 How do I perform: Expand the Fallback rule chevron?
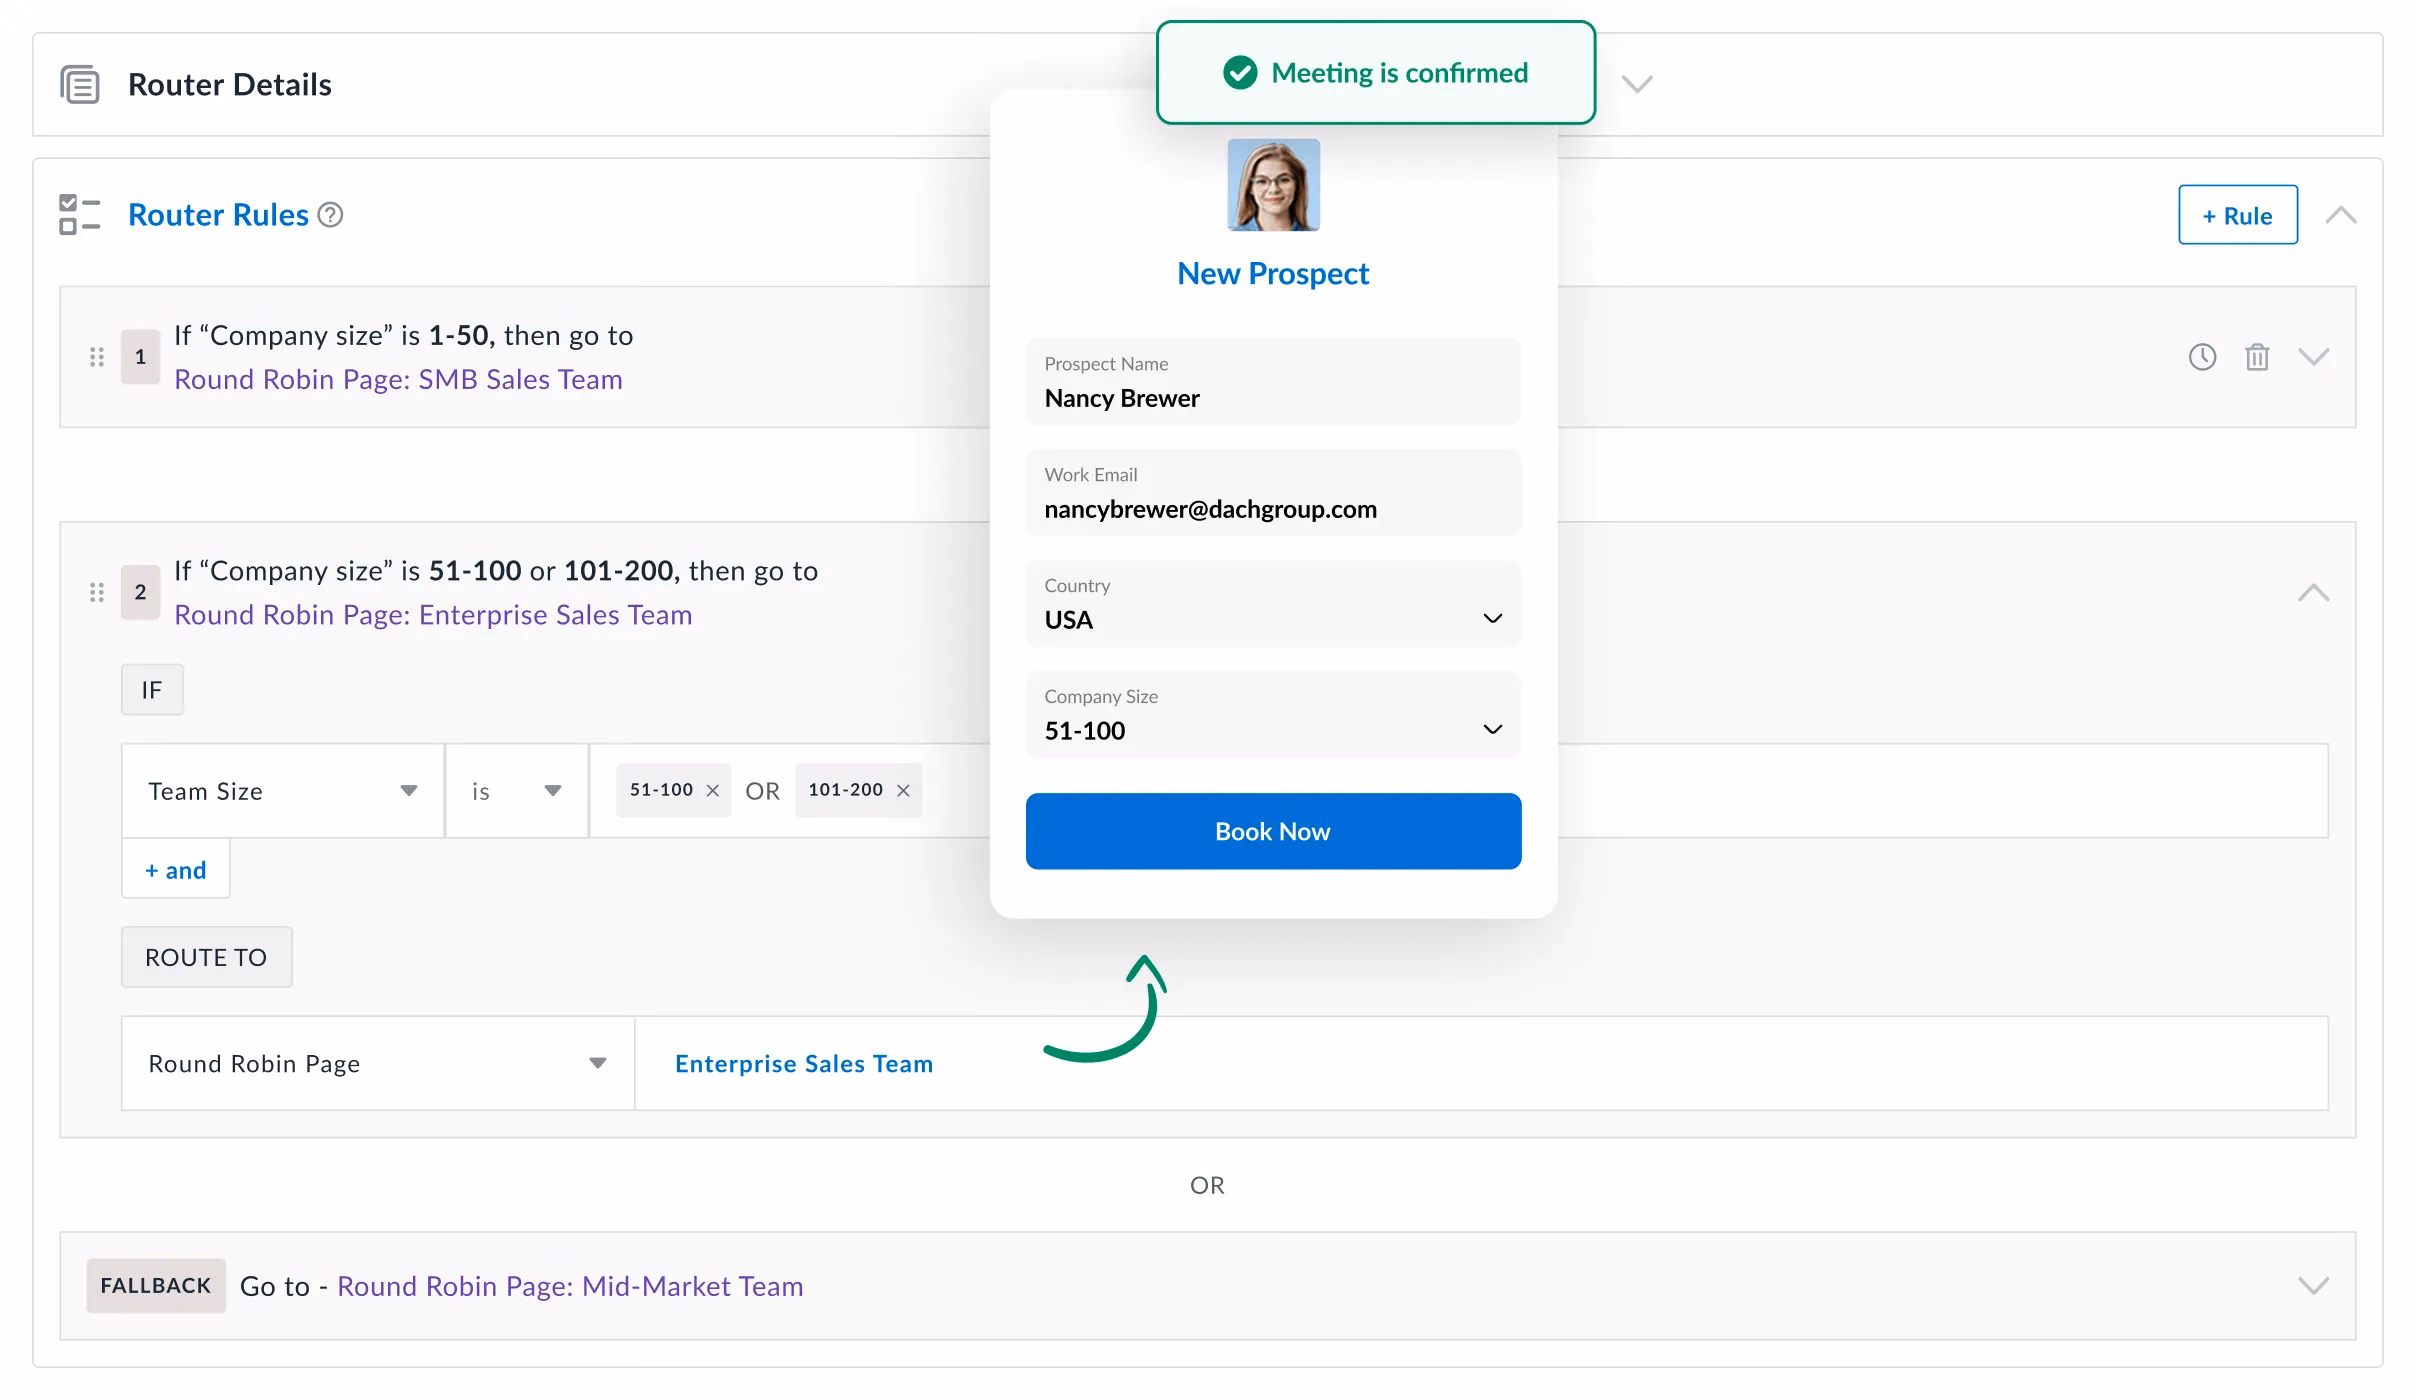(2313, 1286)
